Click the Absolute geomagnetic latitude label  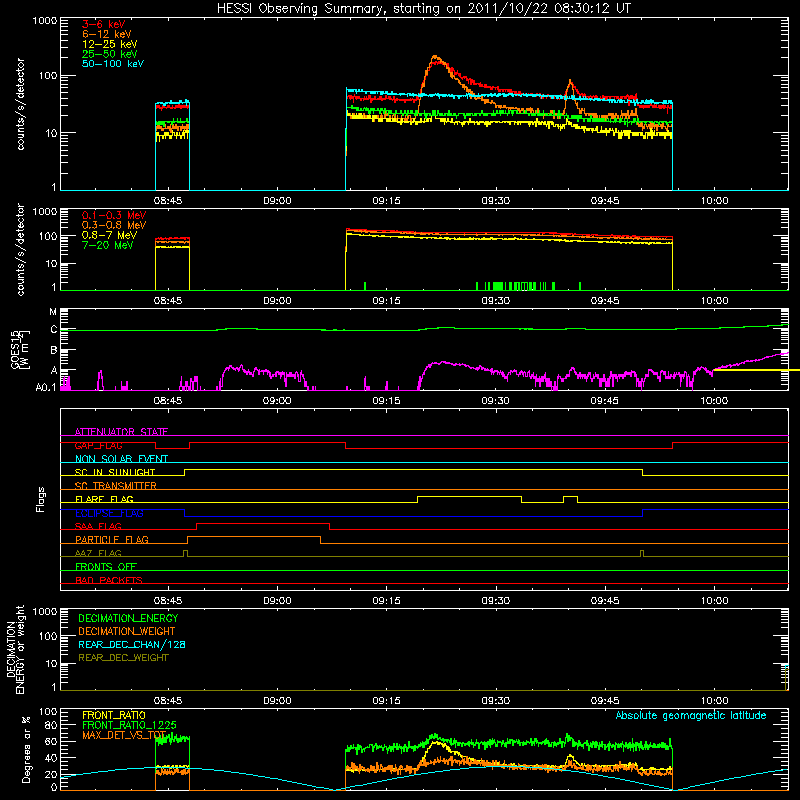tap(691, 716)
